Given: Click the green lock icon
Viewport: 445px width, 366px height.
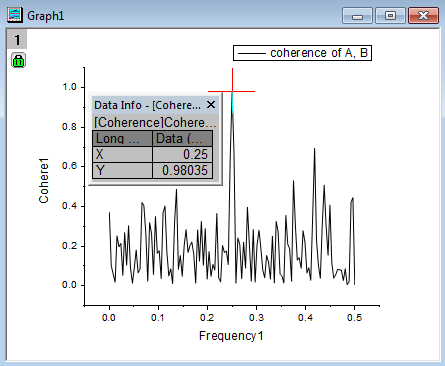Looking at the screenshot, I should click(18, 60).
